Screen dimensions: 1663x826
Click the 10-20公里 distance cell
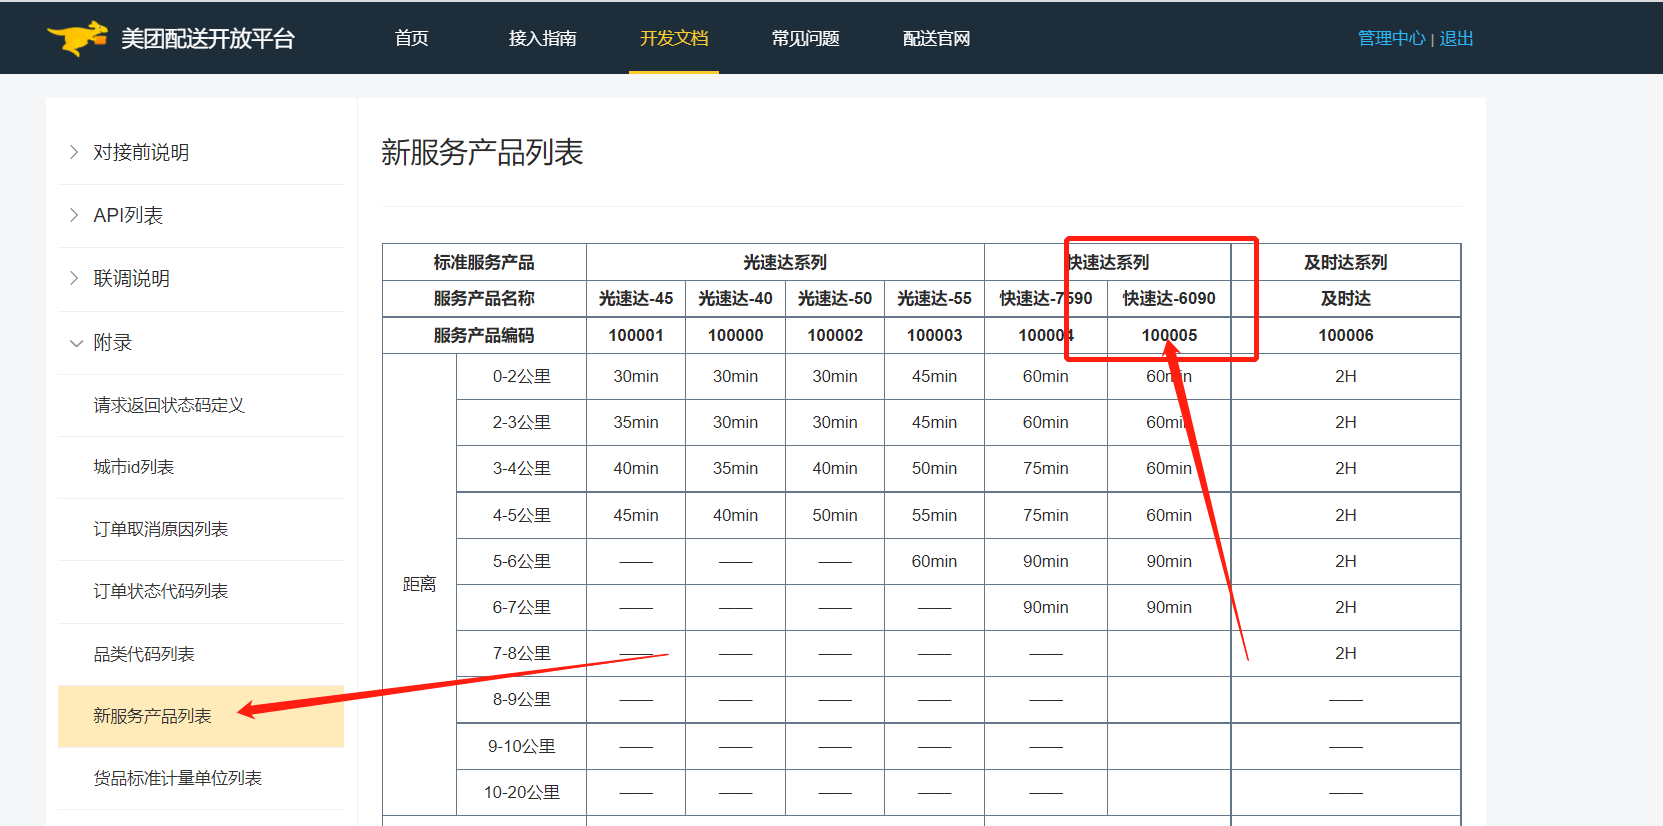click(x=521, y=792)
